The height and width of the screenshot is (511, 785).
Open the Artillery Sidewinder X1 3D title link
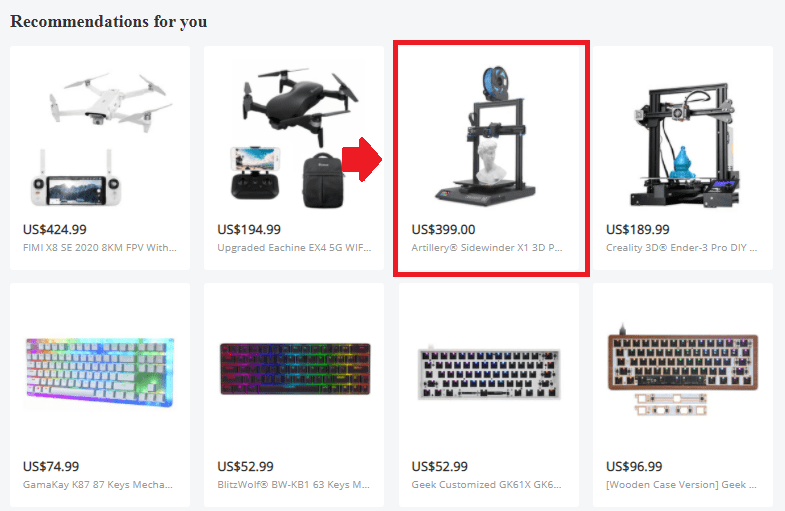[487, 248]
